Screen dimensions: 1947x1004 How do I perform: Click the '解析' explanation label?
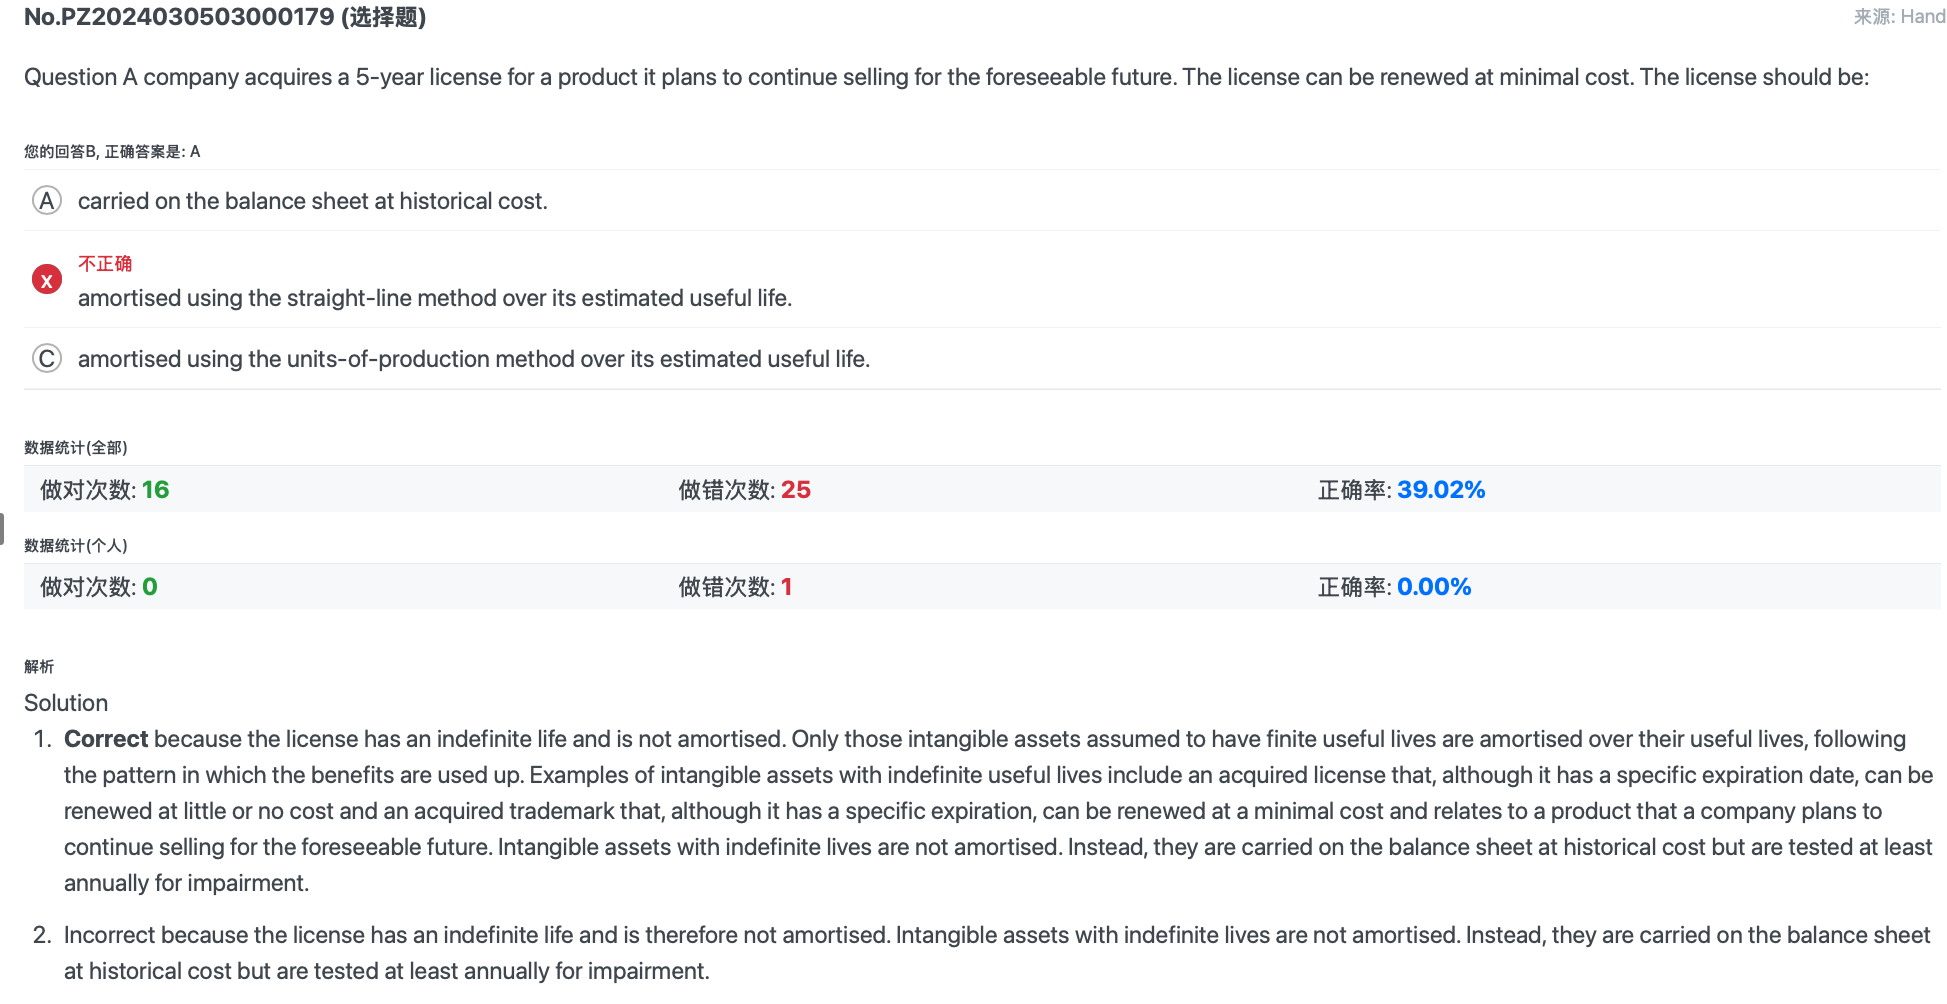(39, 666)
